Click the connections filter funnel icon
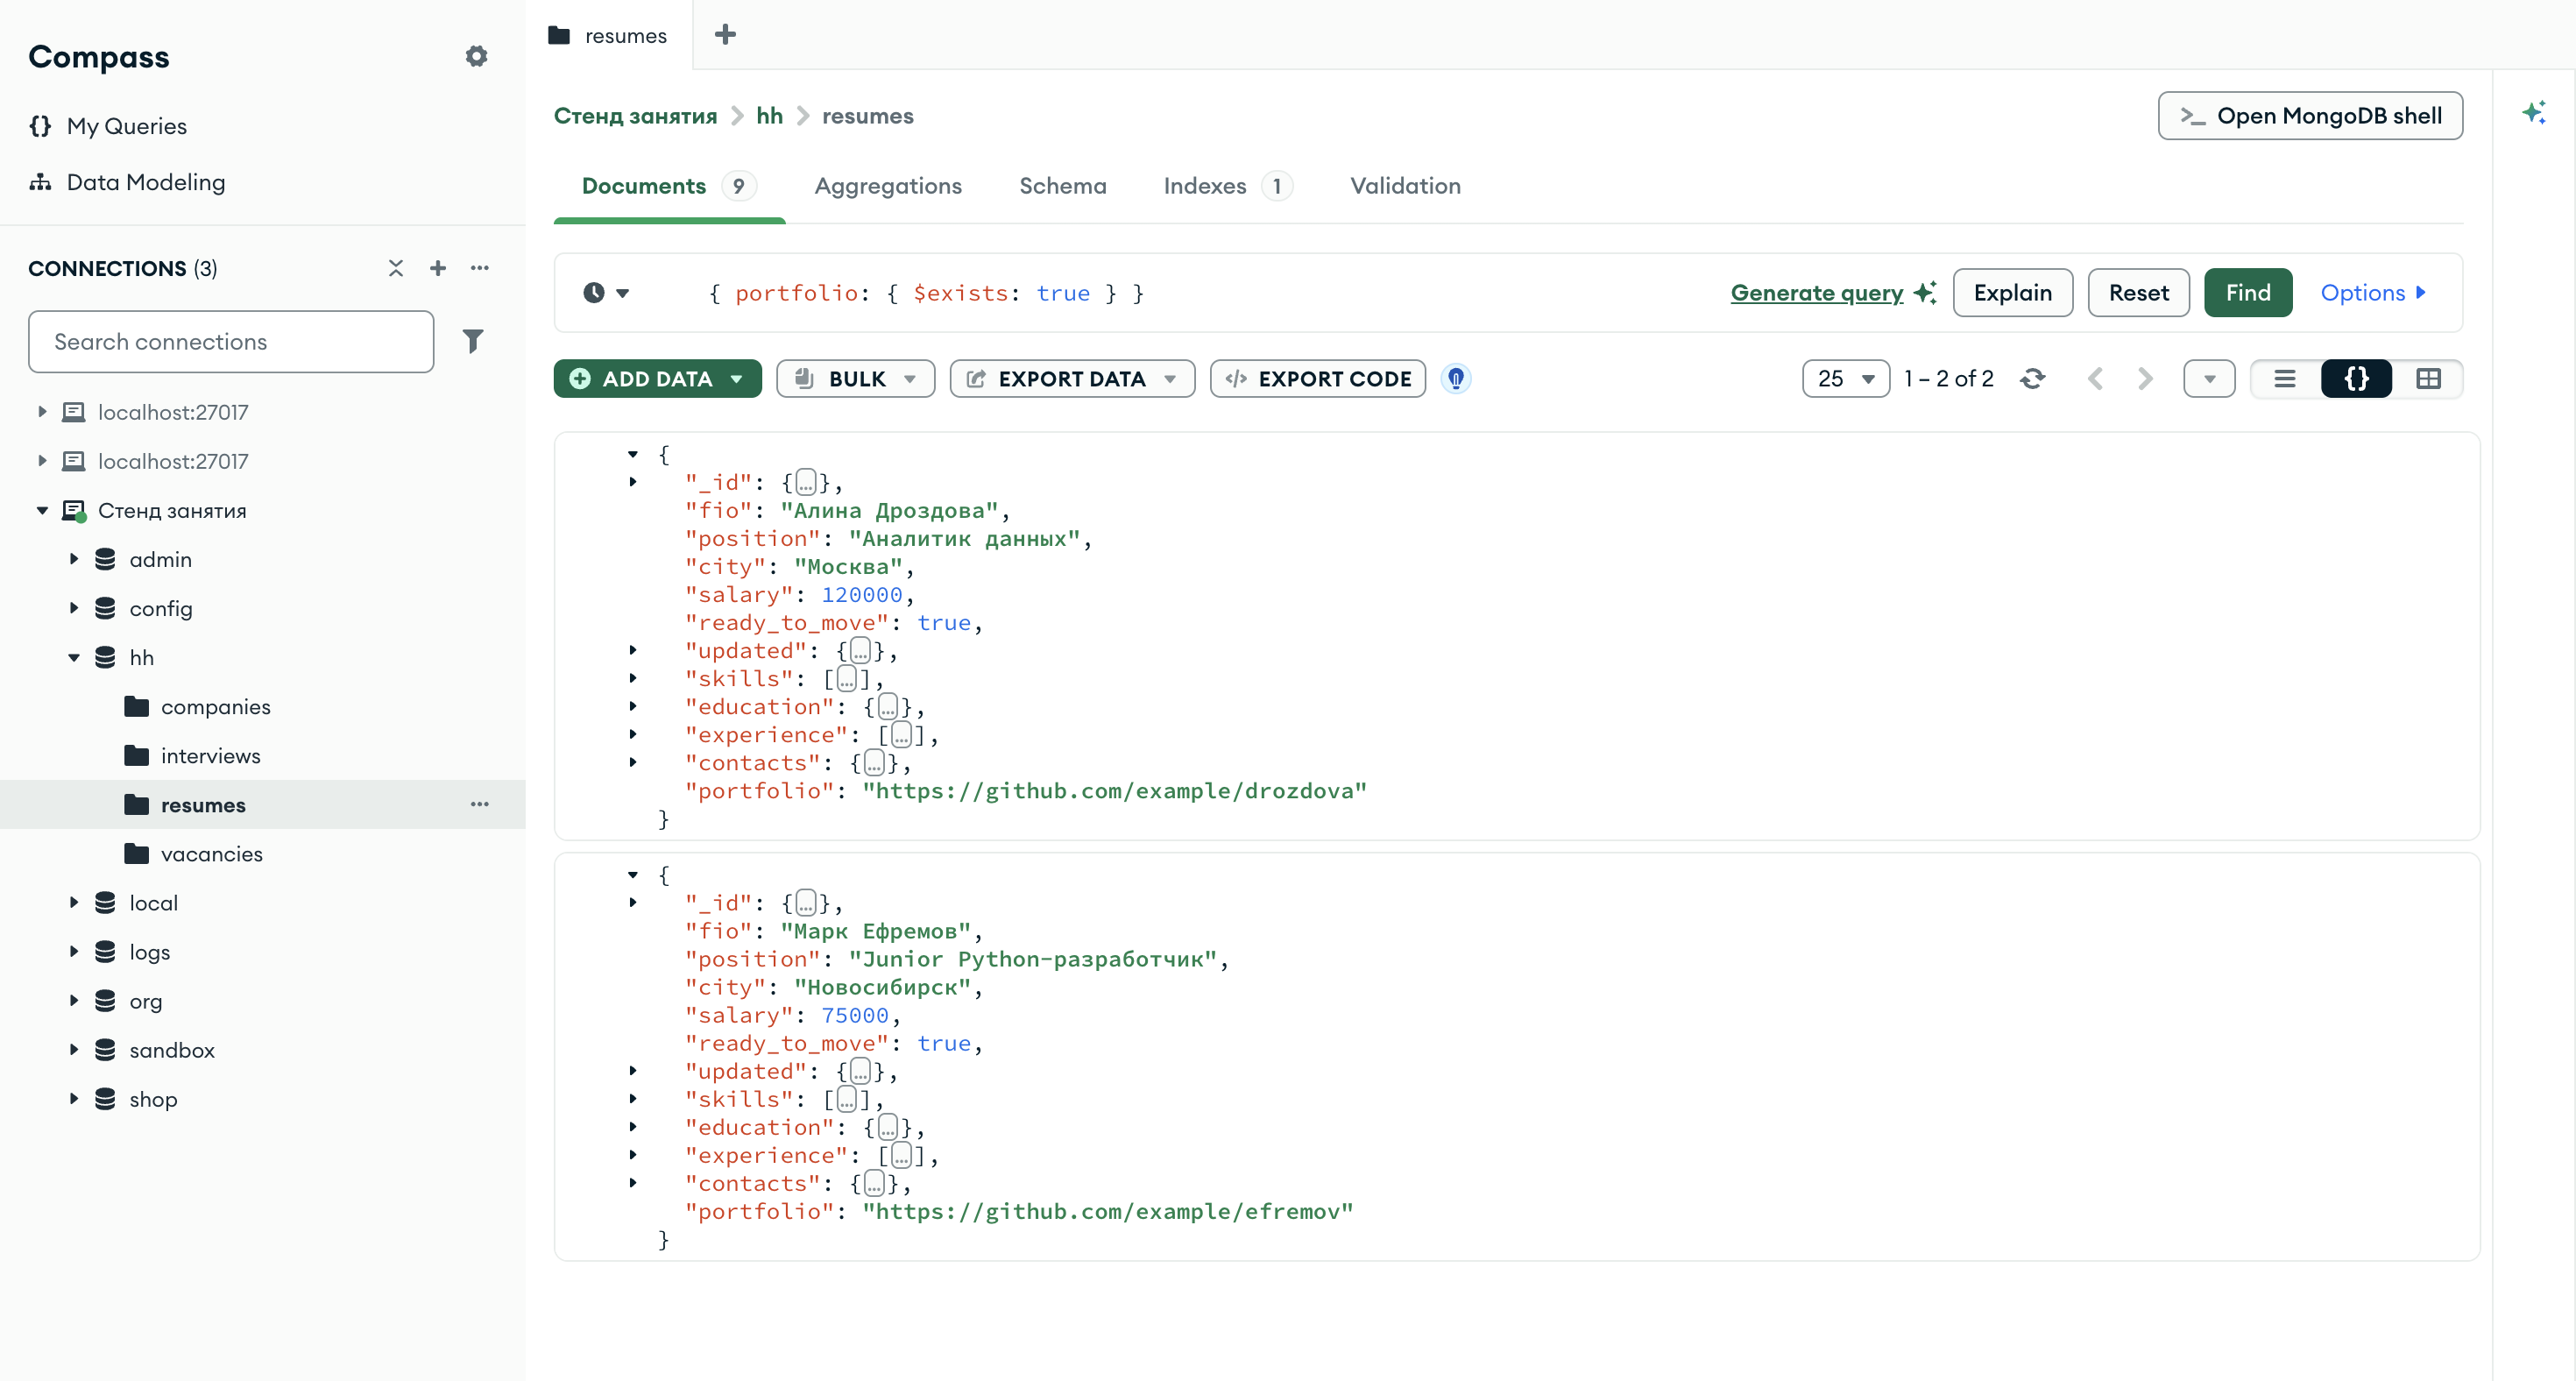This screenshot has width=2576, height=1381. pos(473,341)
